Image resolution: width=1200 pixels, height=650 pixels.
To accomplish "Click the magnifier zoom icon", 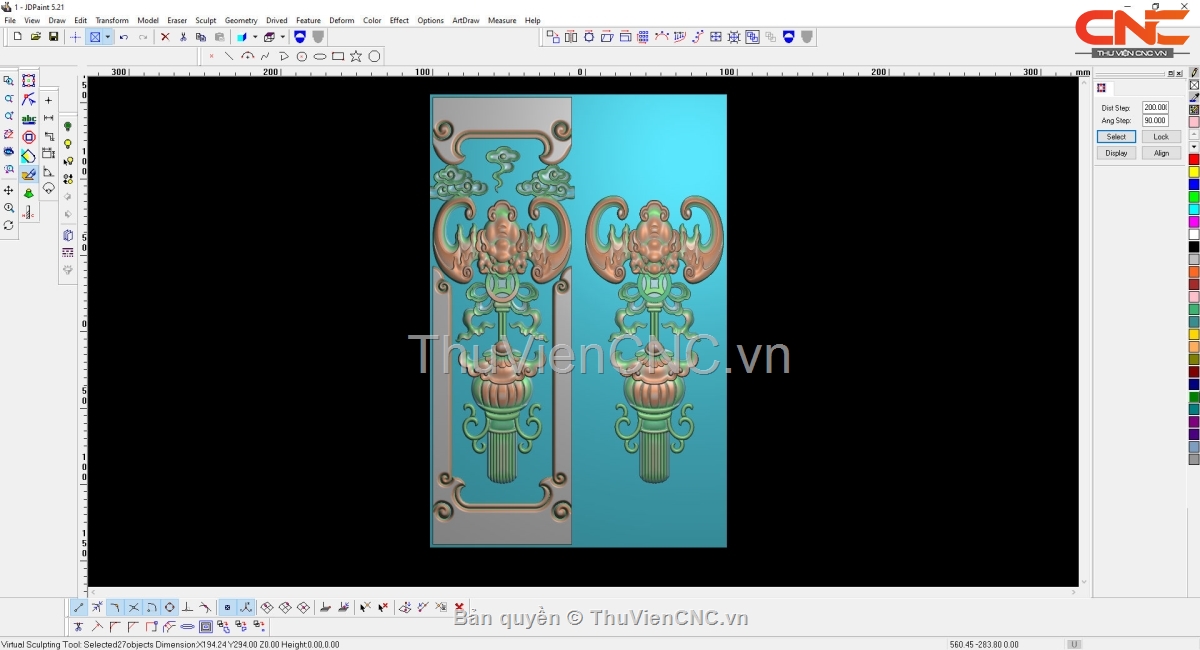I will click(9, 208).
